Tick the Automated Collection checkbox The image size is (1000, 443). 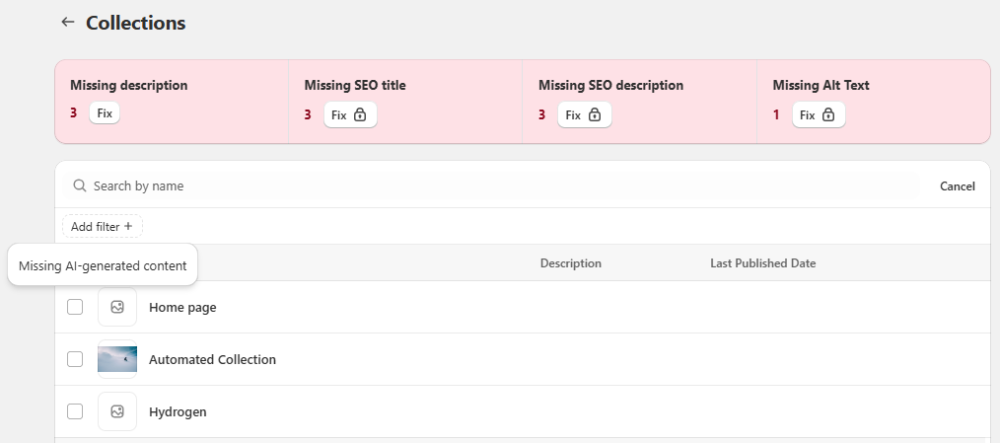pos(75,359)
